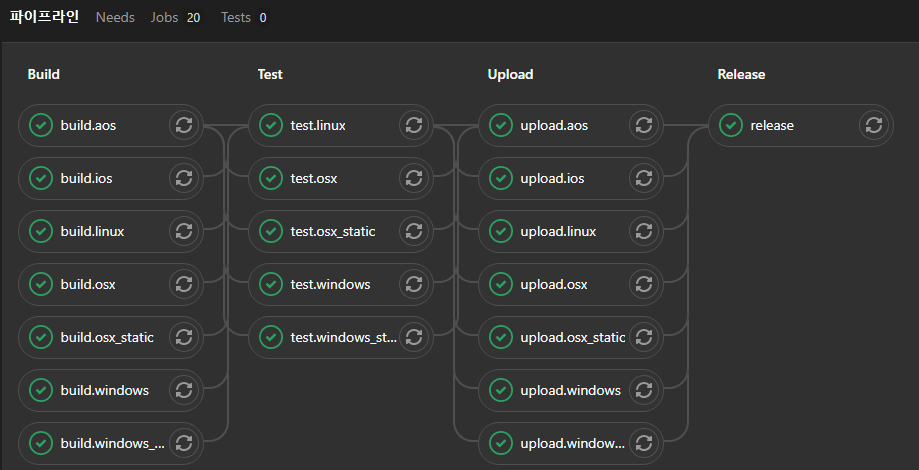Click the Build stage heading

(44, 74)
